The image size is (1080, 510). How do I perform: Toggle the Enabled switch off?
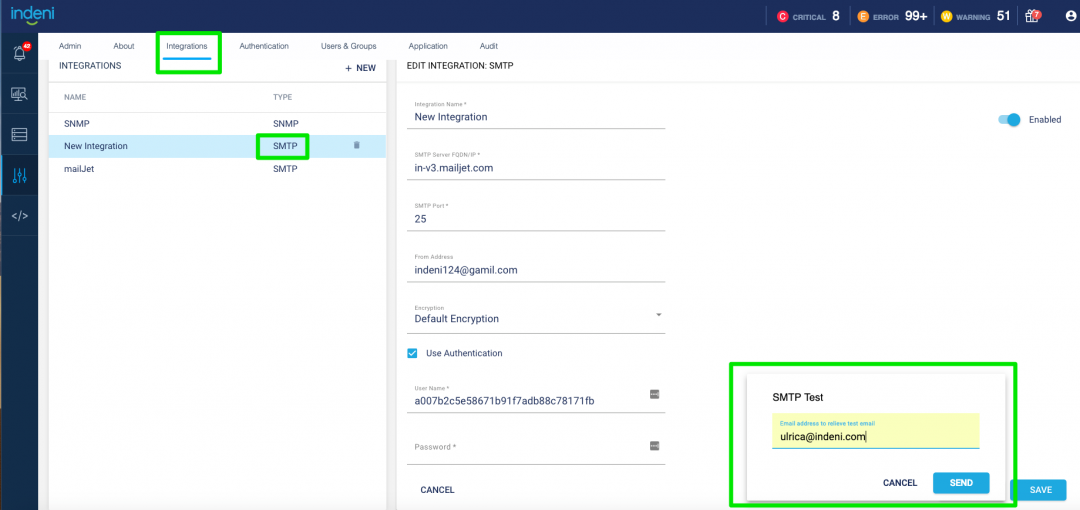tap(1009, 120)
